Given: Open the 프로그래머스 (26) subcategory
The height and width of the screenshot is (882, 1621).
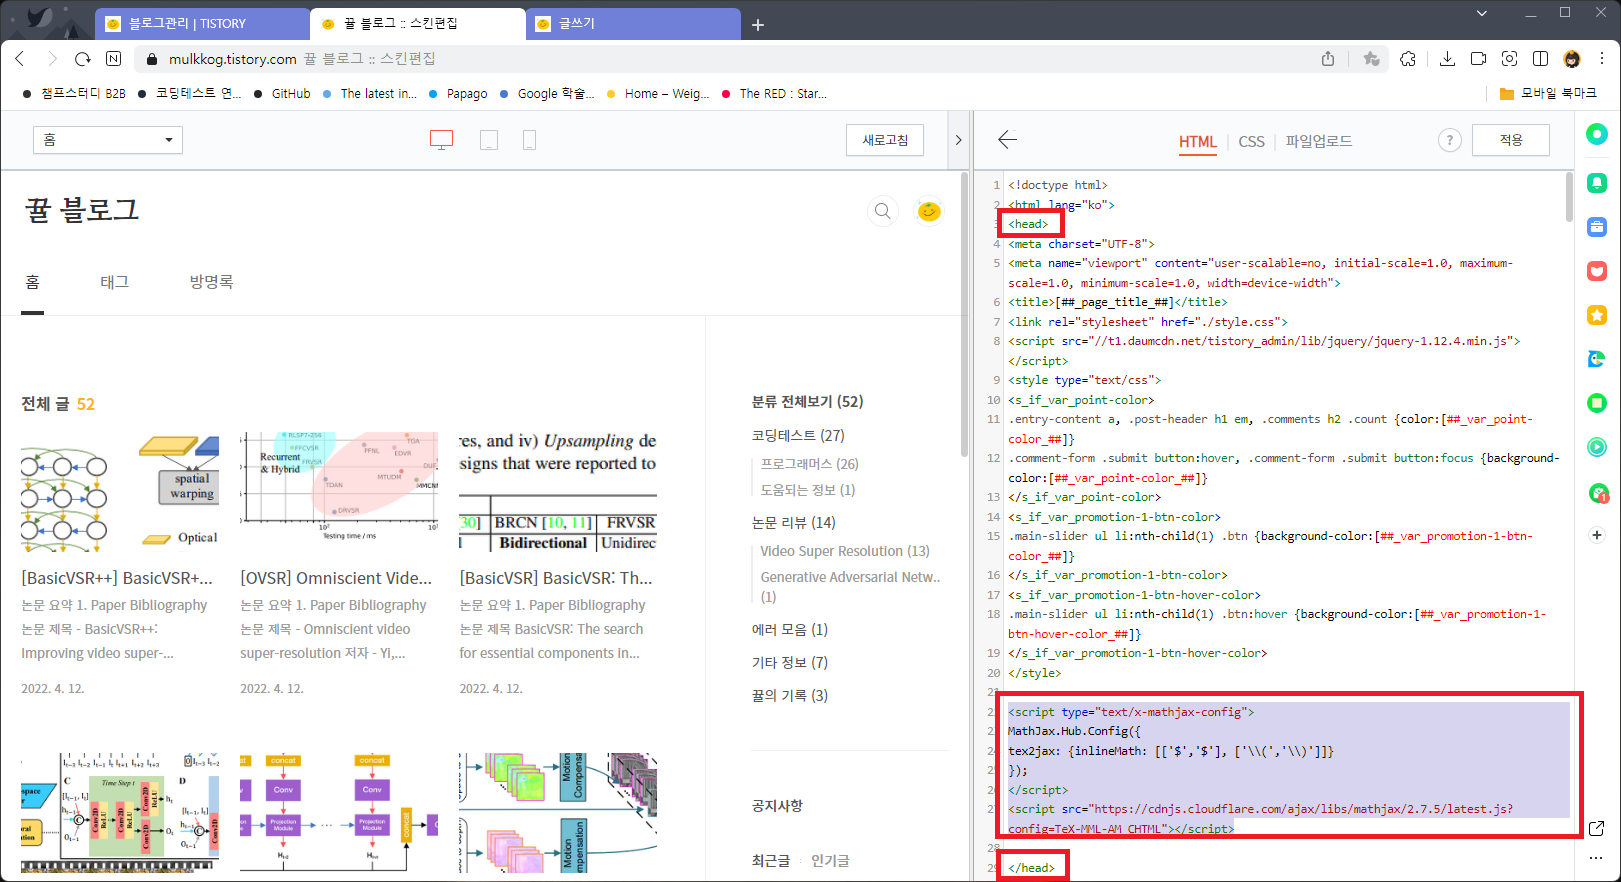Looking at the screenshot, I should 809,464.
